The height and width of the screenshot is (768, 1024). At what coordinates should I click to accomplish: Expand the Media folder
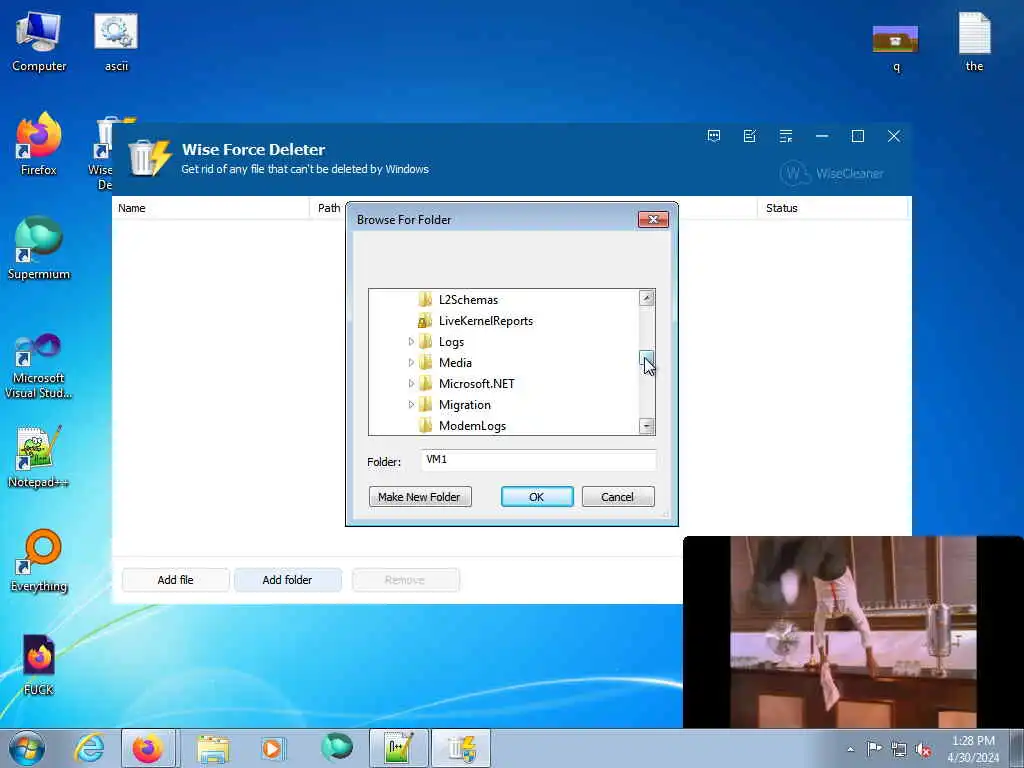tap(411, 362)
